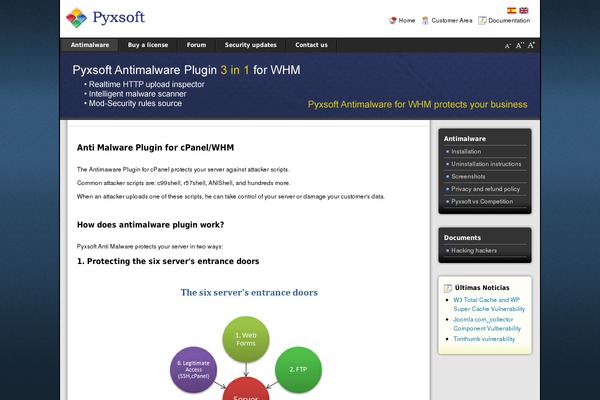Click the 2. FTP green circle
This screenshot has width=600, height=400.
click(298, 369)
